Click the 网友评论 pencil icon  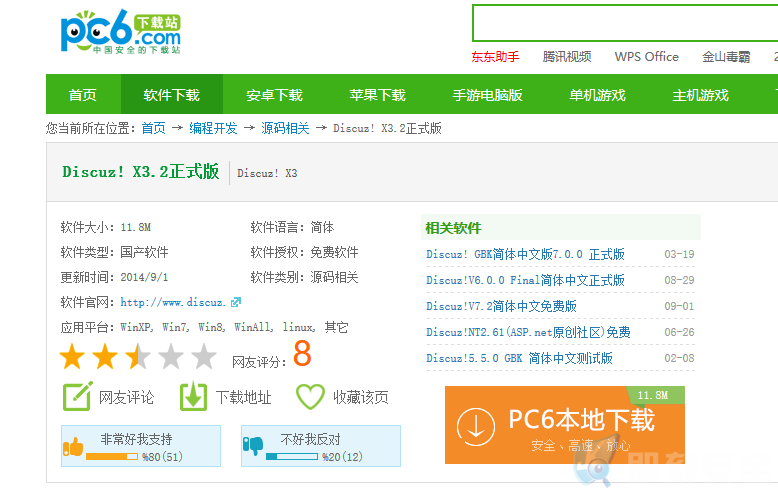[77, 396]
